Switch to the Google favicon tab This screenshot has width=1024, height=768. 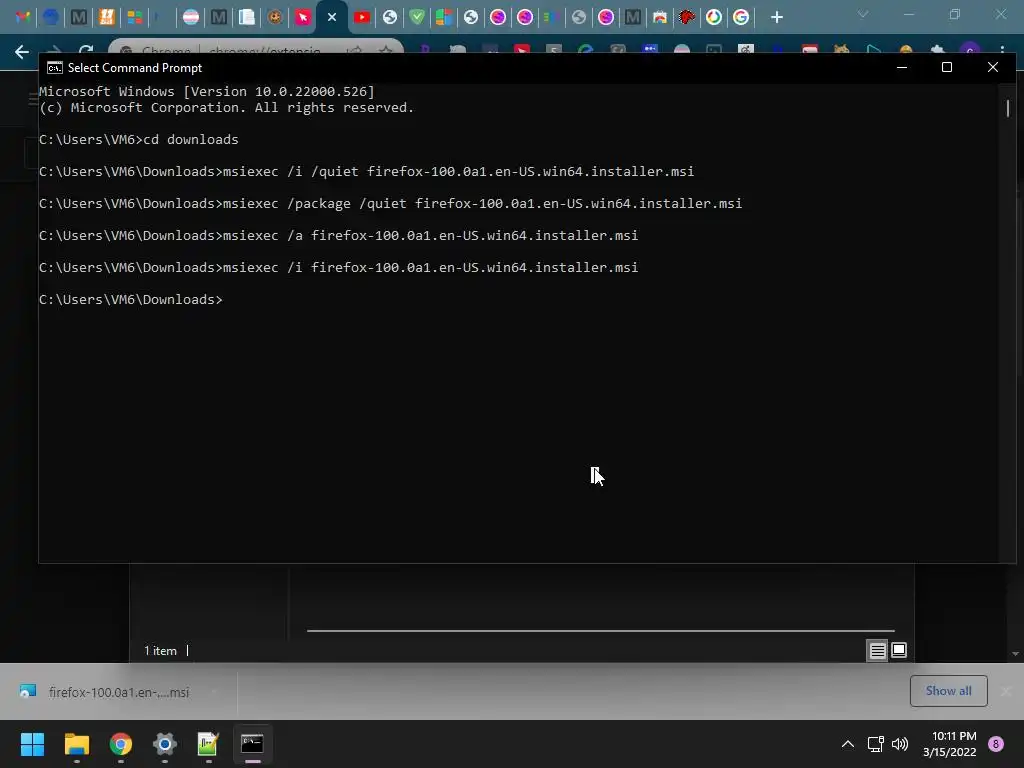pyautogui.click(x=741, y=17)
